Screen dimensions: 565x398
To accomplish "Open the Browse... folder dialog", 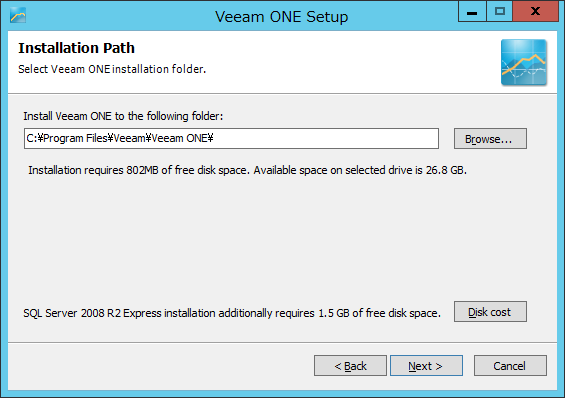I will pos(490,139).
